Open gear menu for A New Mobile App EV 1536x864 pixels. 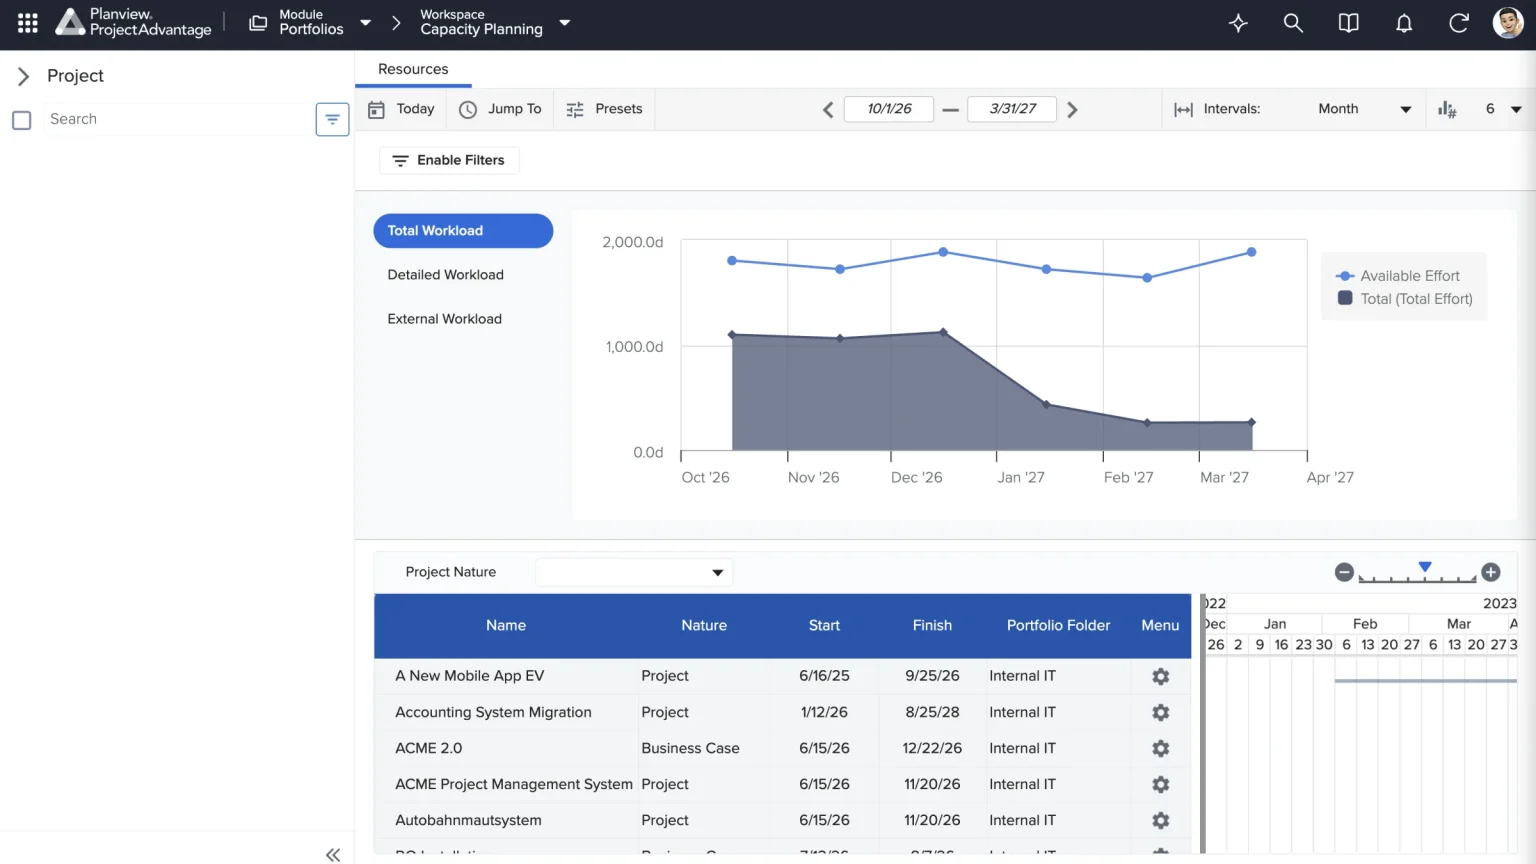1160,677
